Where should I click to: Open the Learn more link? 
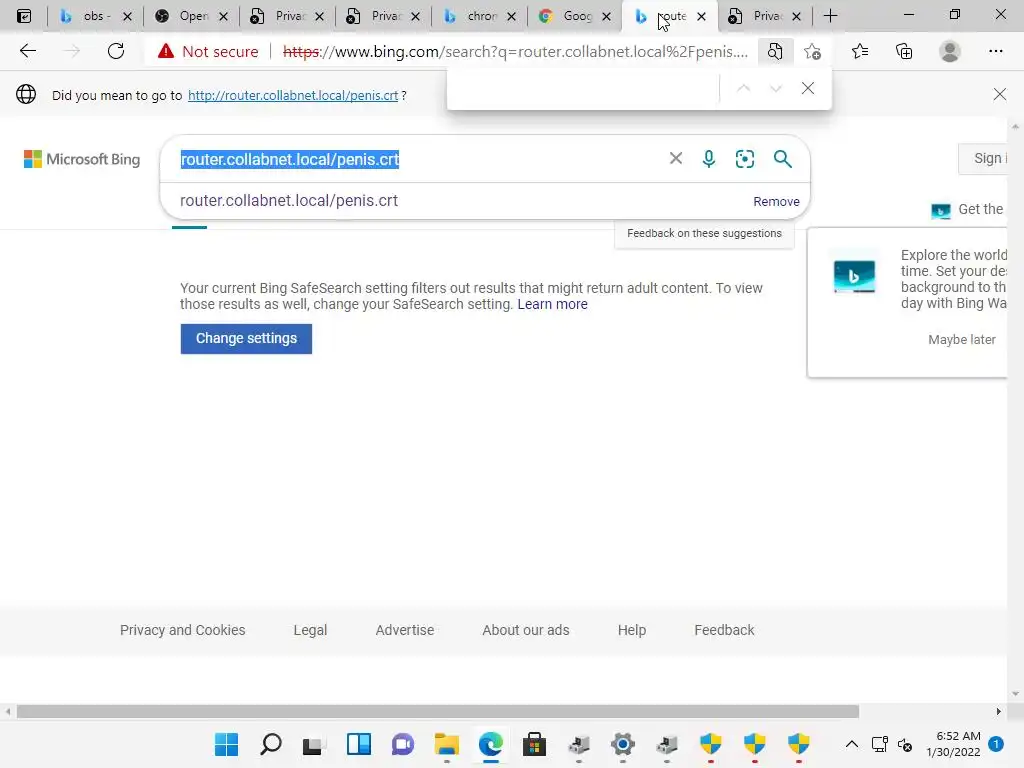click(x=552, y=304)
